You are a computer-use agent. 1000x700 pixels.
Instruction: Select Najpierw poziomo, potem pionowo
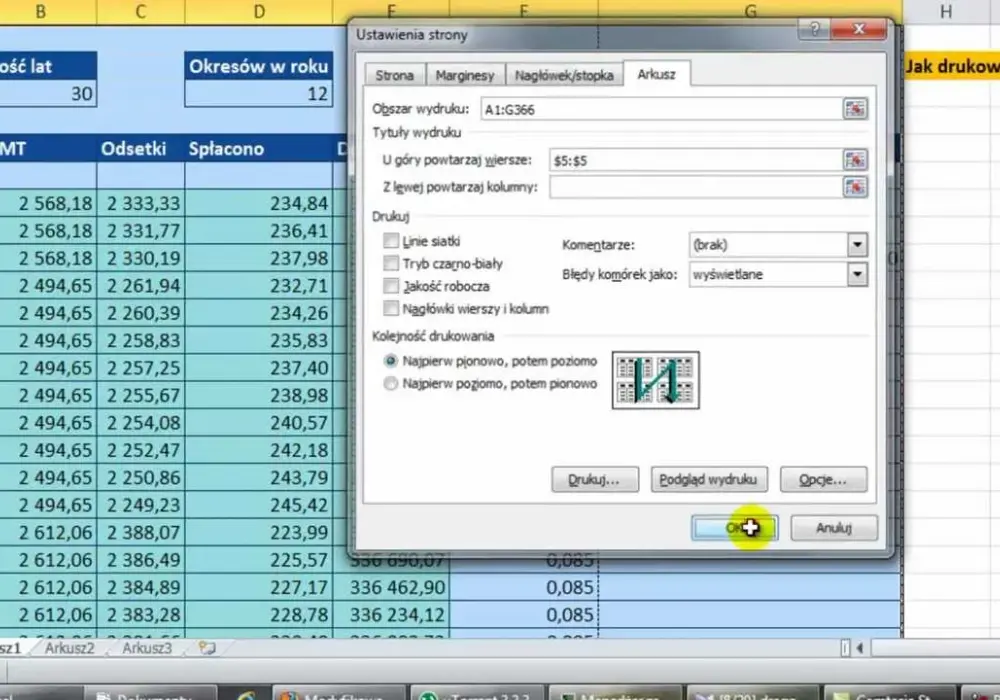(x=390, y=384)
